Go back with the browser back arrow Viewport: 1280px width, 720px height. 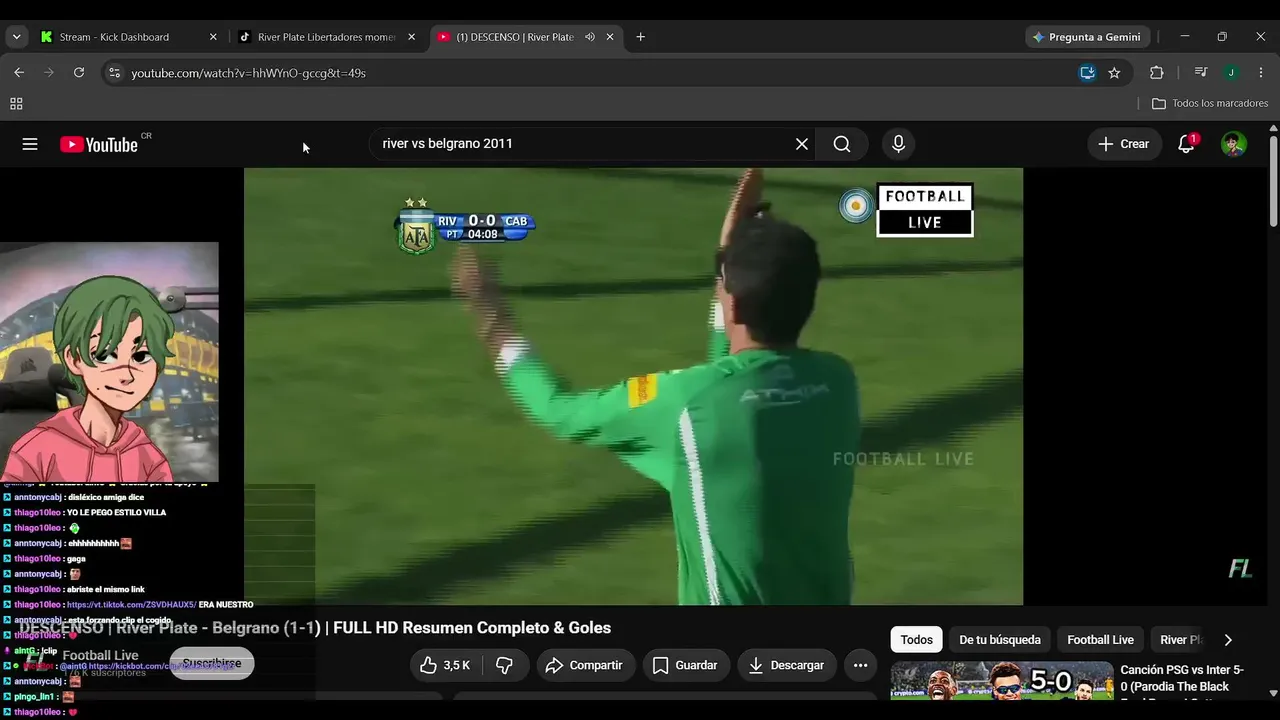point(19,73)
